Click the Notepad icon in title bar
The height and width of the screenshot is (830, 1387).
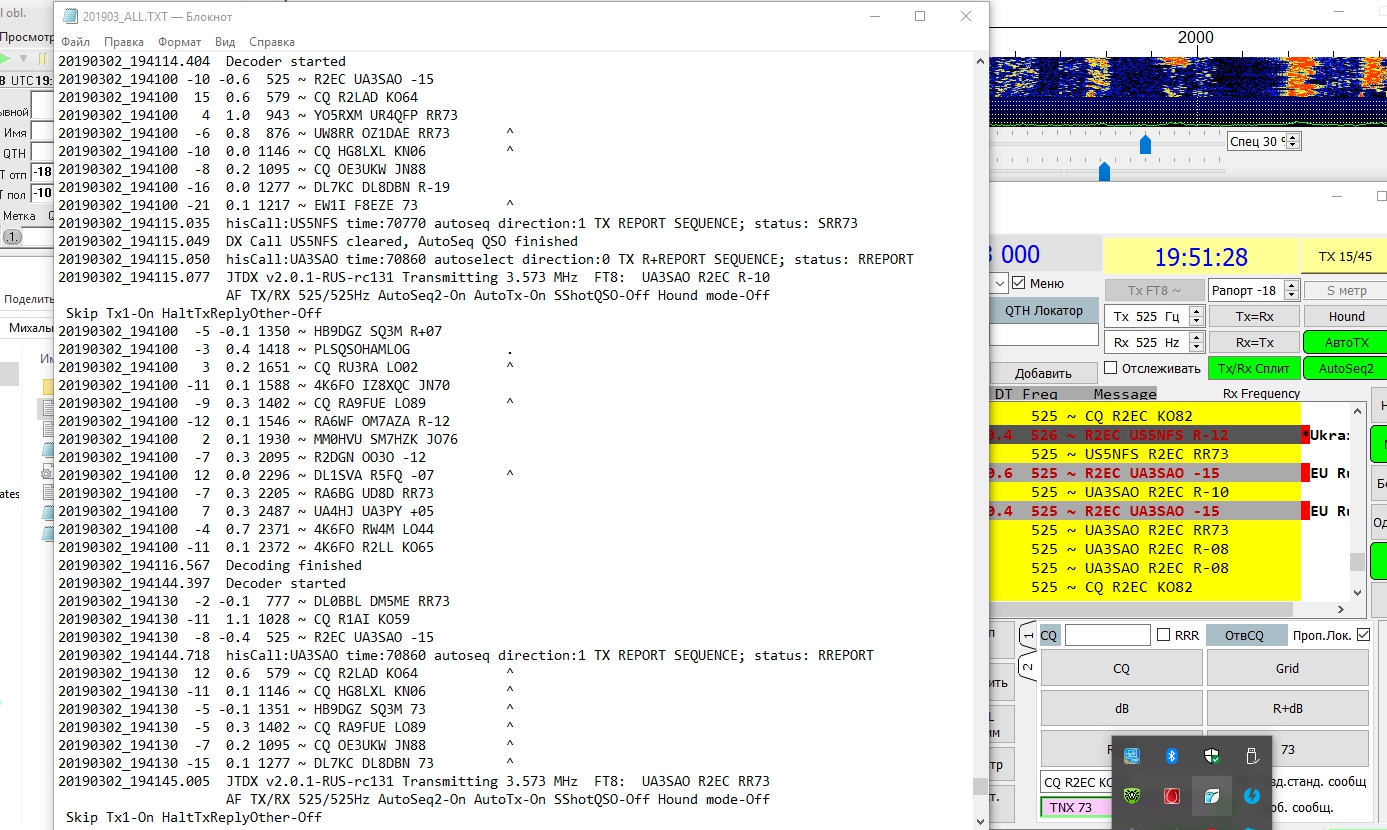click(70, 16)
